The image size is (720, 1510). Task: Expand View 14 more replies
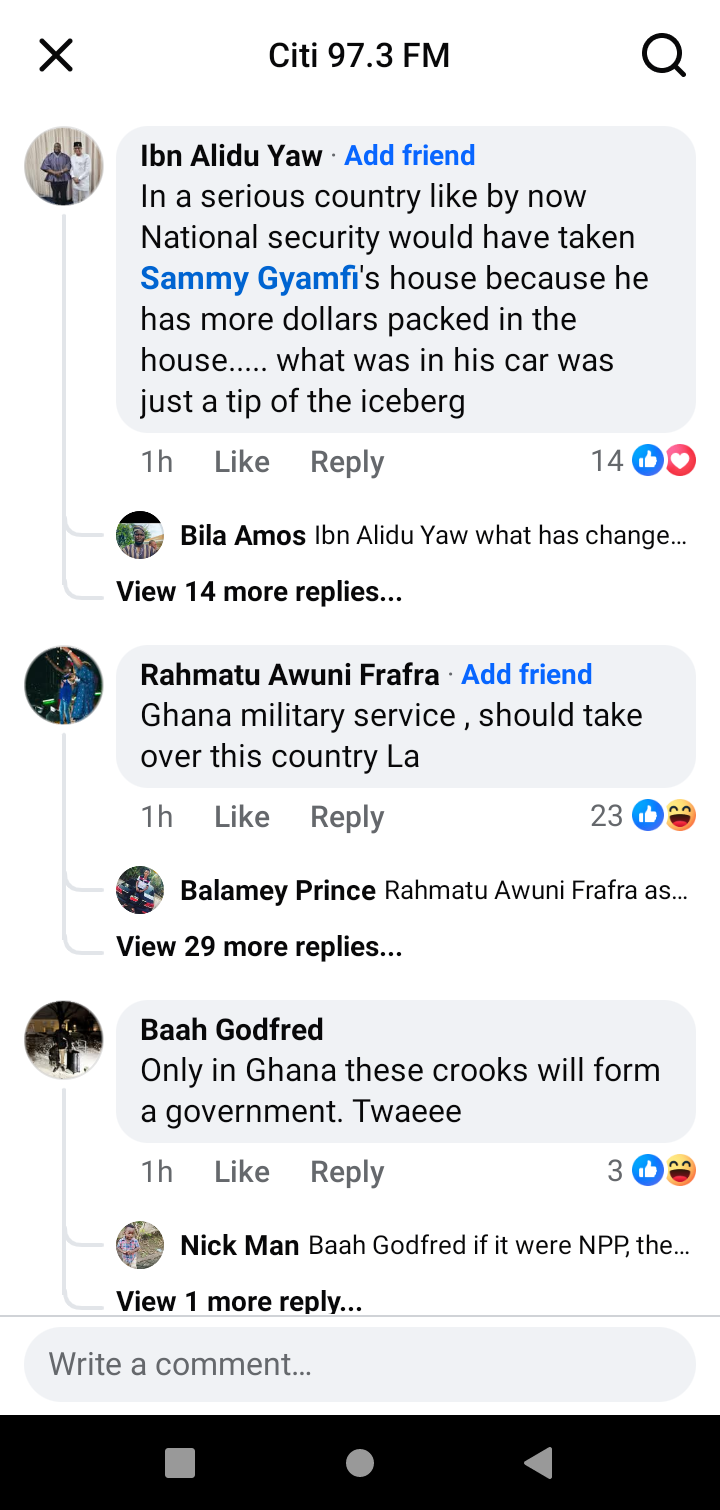click(x=259, y=592)
